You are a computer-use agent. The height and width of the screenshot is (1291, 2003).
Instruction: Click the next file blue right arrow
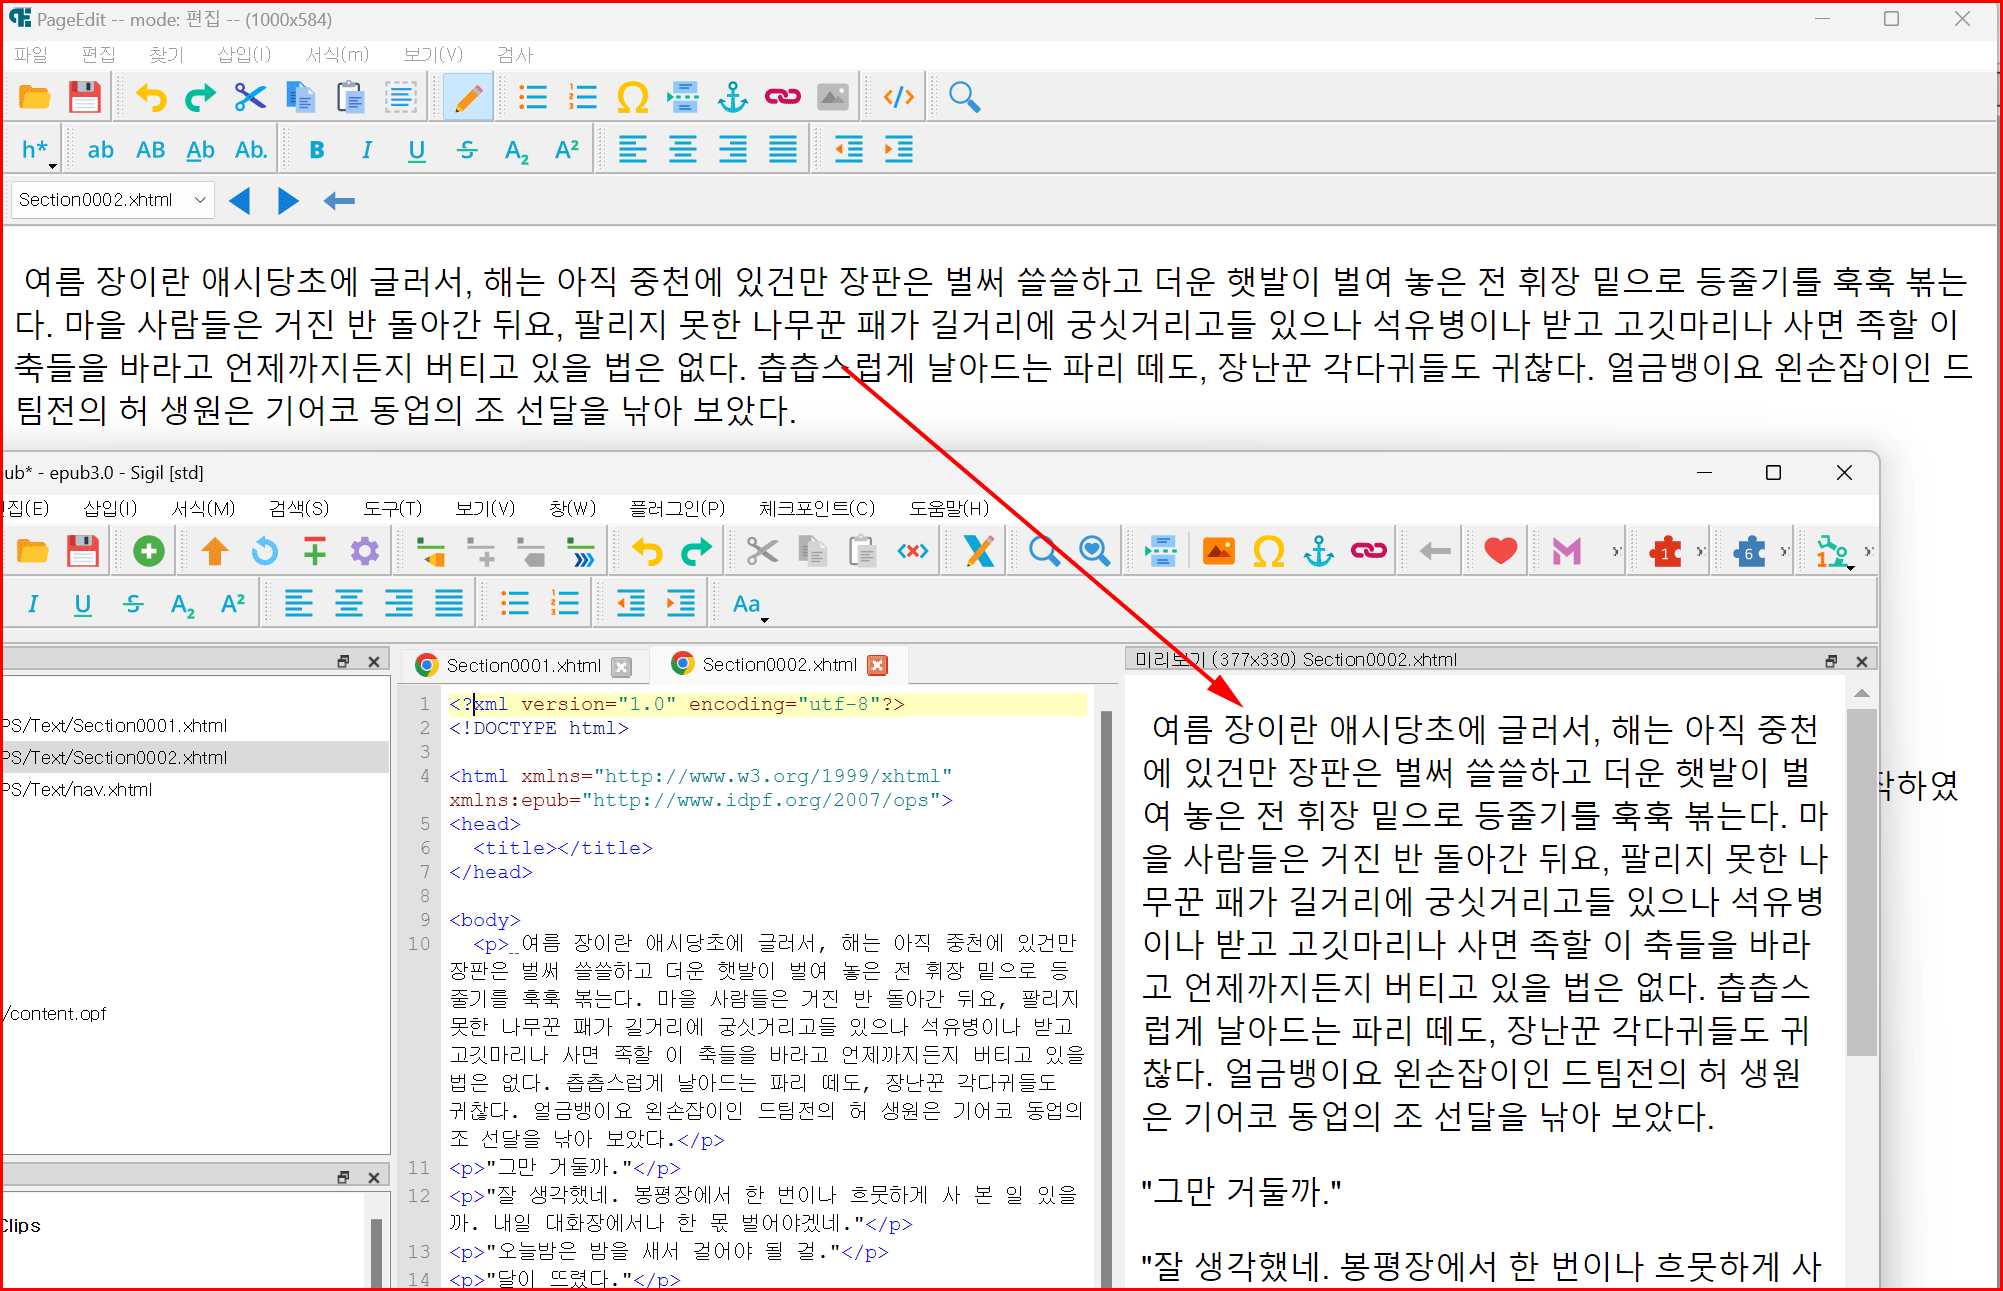tap(288, 201)
